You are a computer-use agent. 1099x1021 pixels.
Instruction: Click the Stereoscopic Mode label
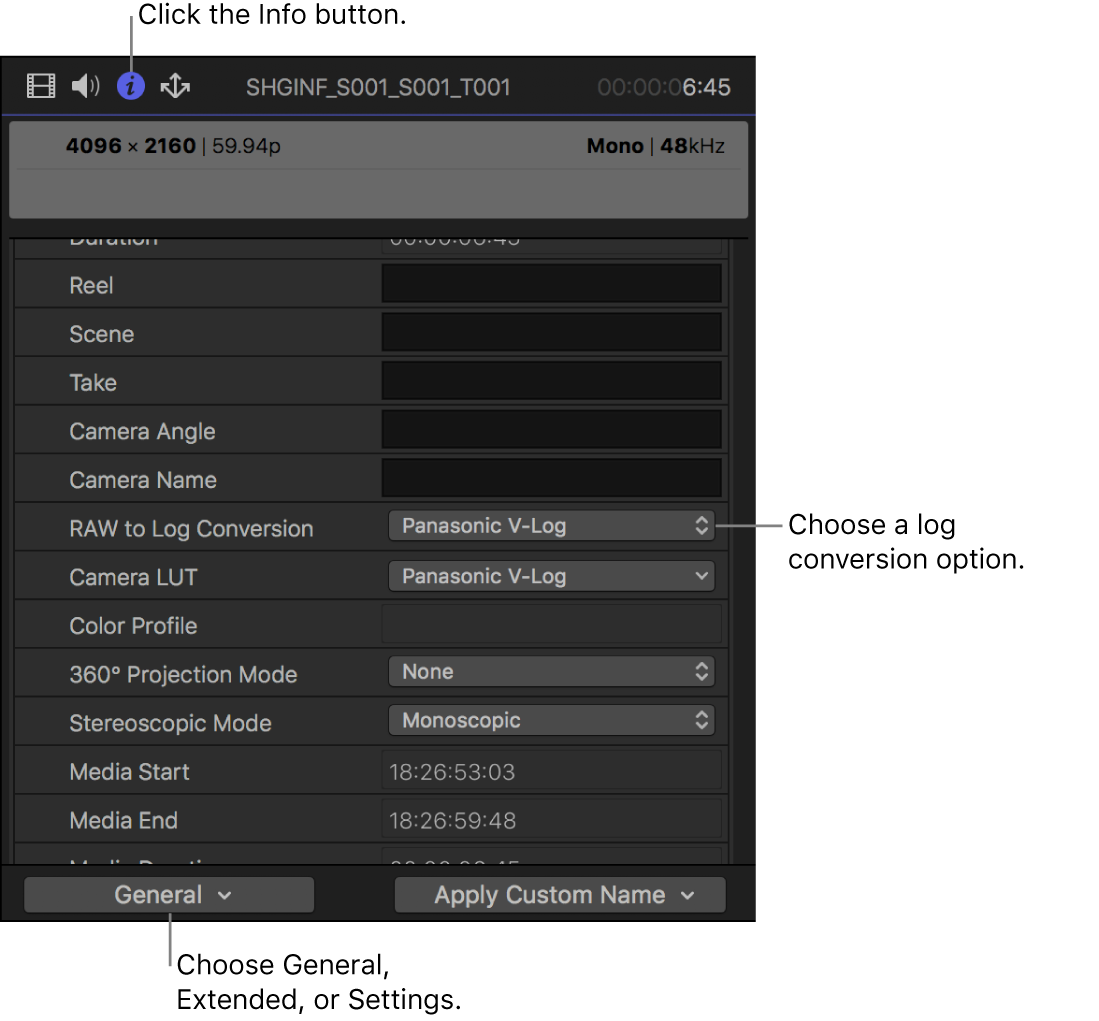coord(170,723)
